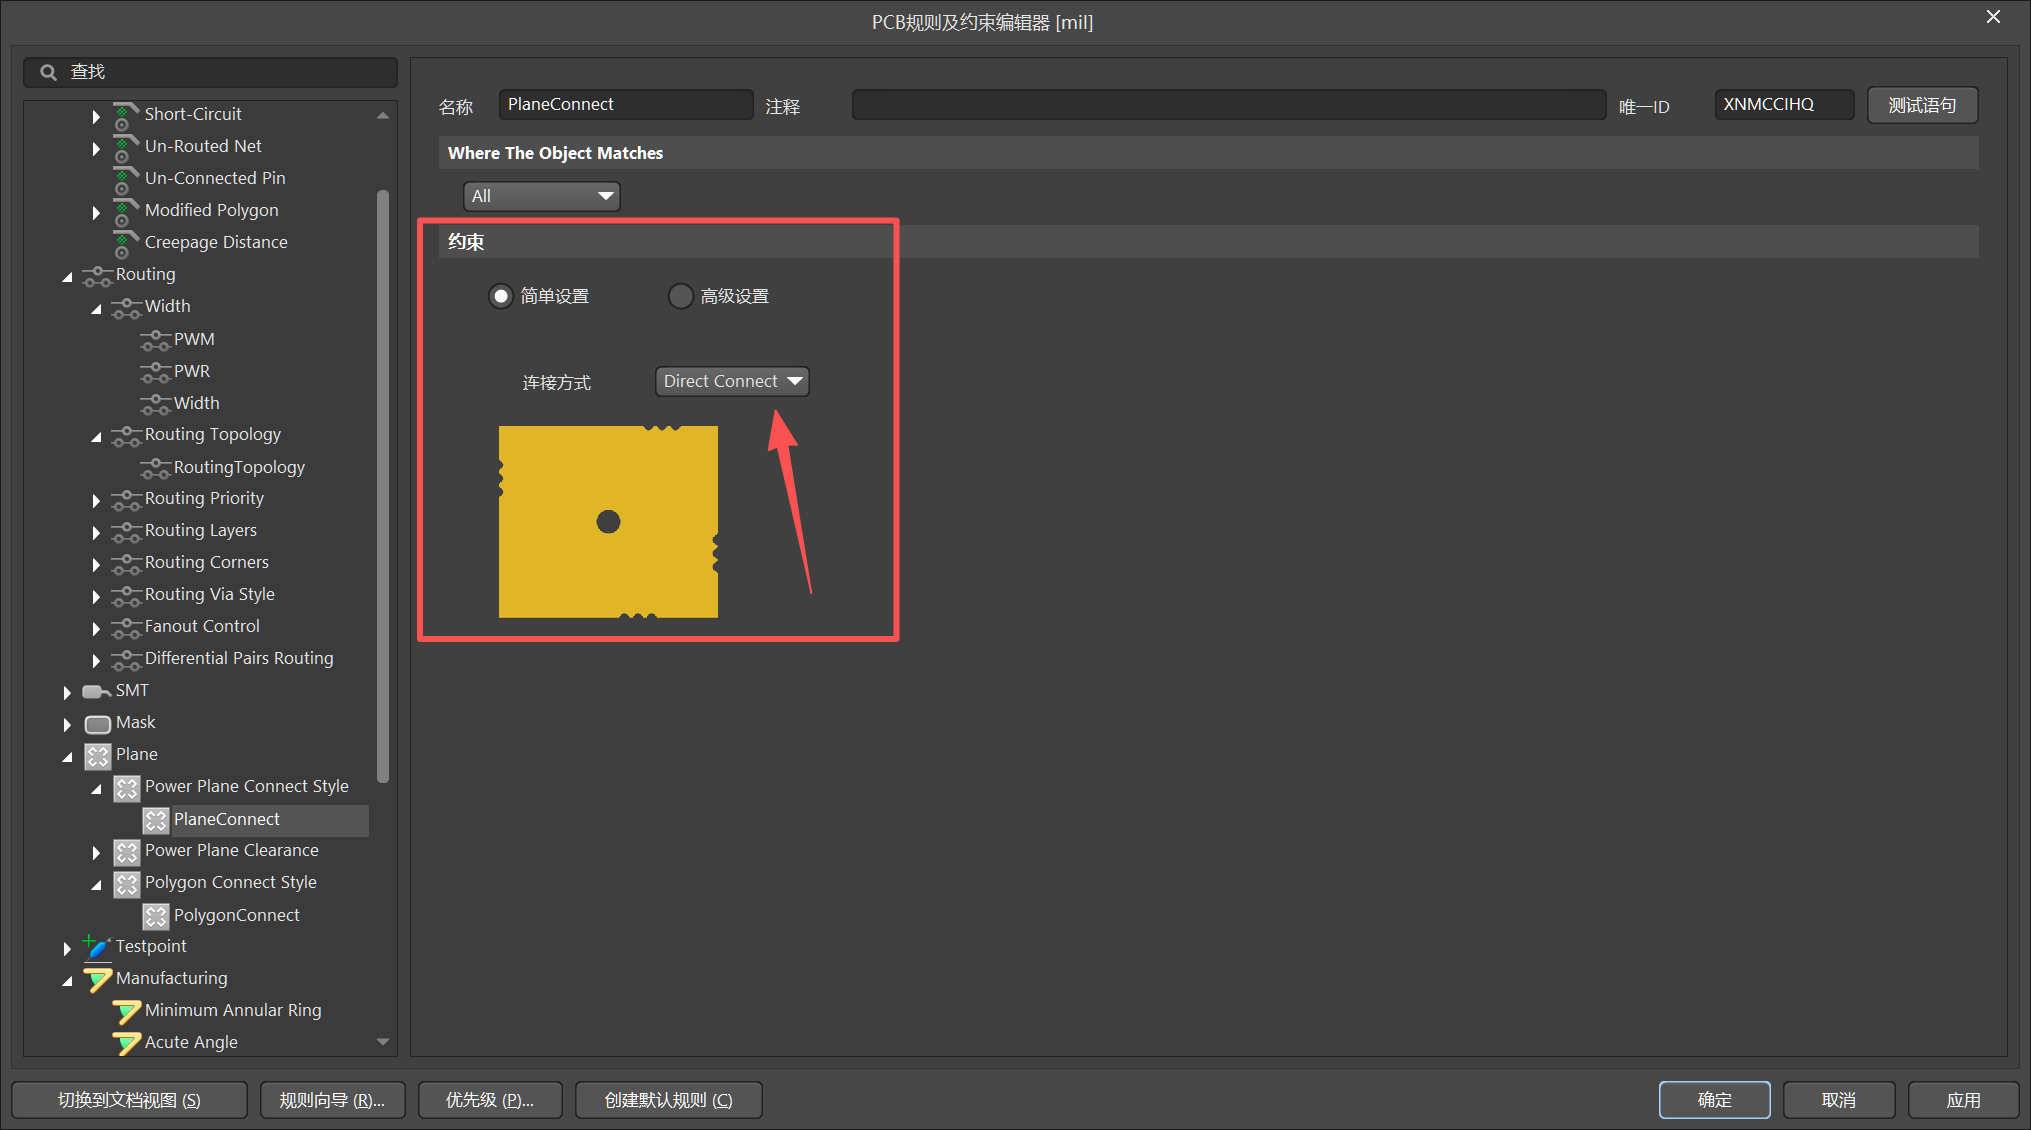Click the Manufacturing category icon
2031x1130 pixels.
point(96,978)
